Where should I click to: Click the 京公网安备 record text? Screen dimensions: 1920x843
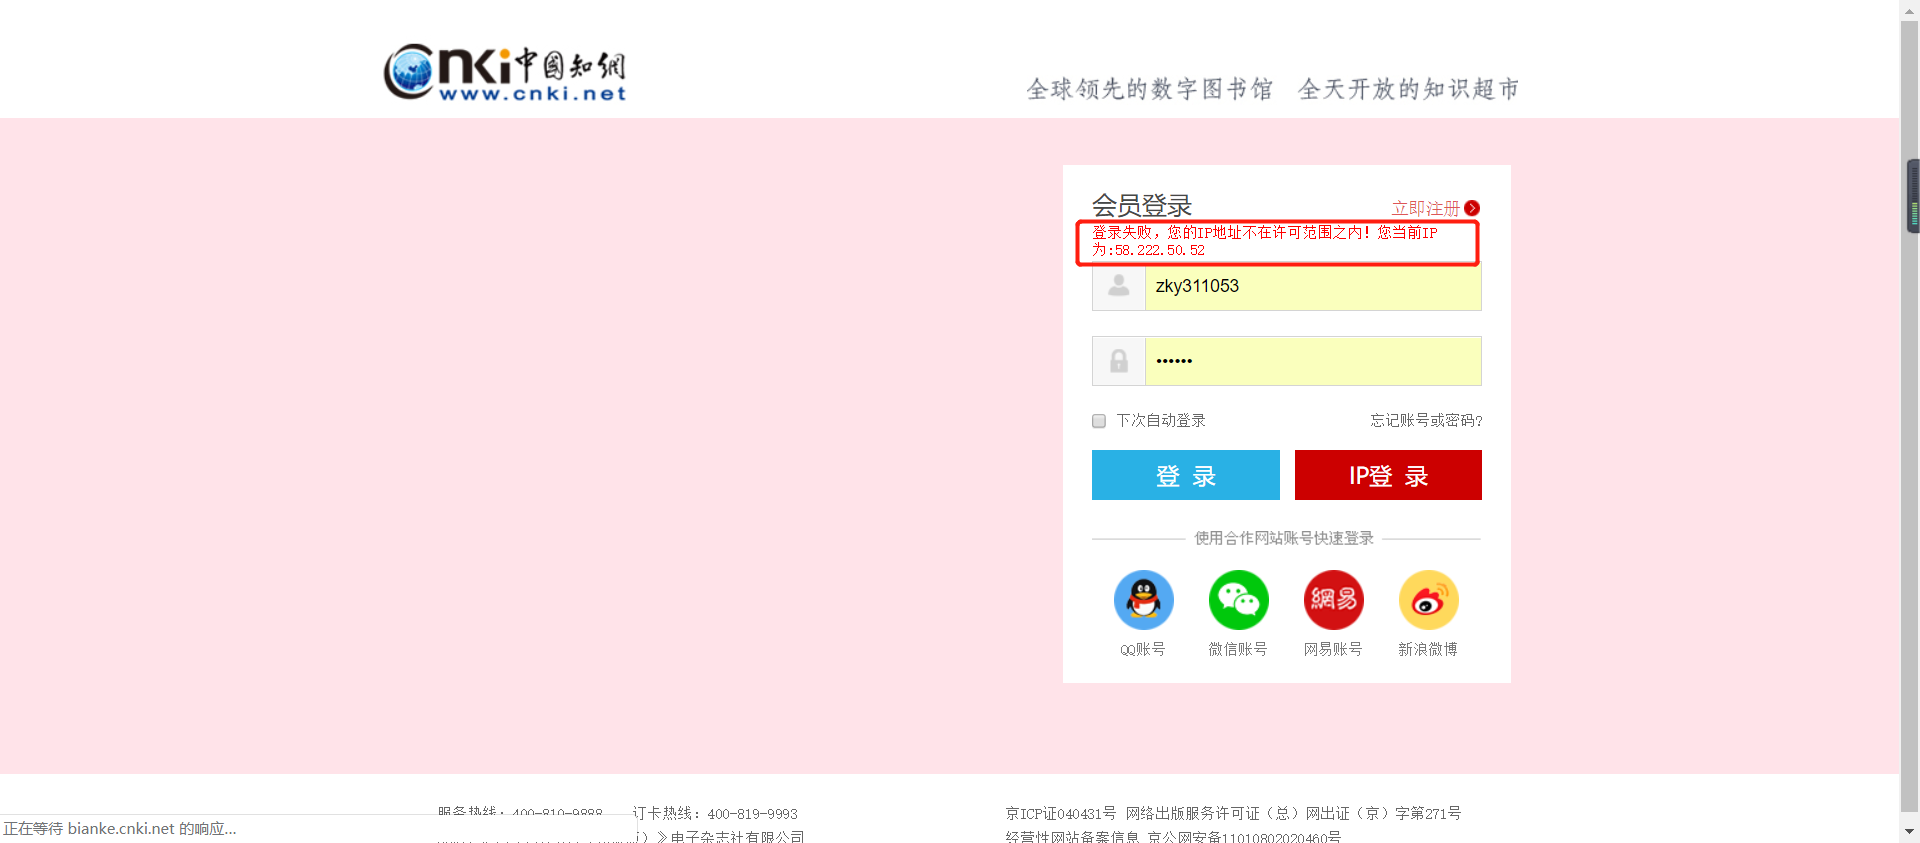[x=1244, y=837]
